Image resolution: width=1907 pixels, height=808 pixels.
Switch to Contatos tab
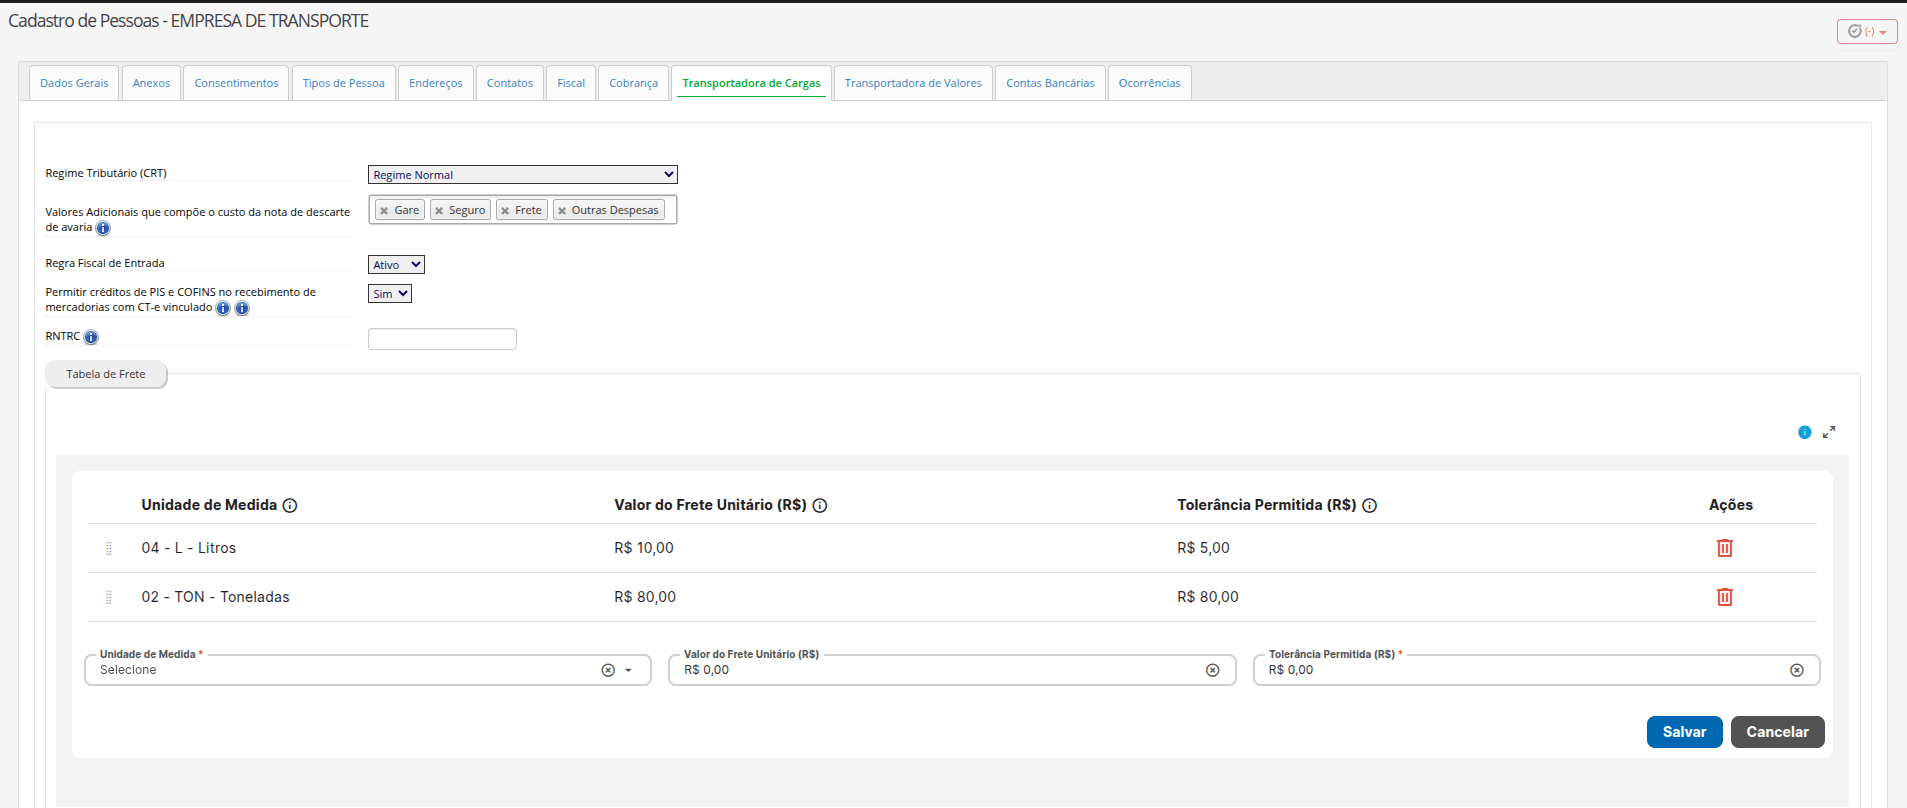[510, 83]
